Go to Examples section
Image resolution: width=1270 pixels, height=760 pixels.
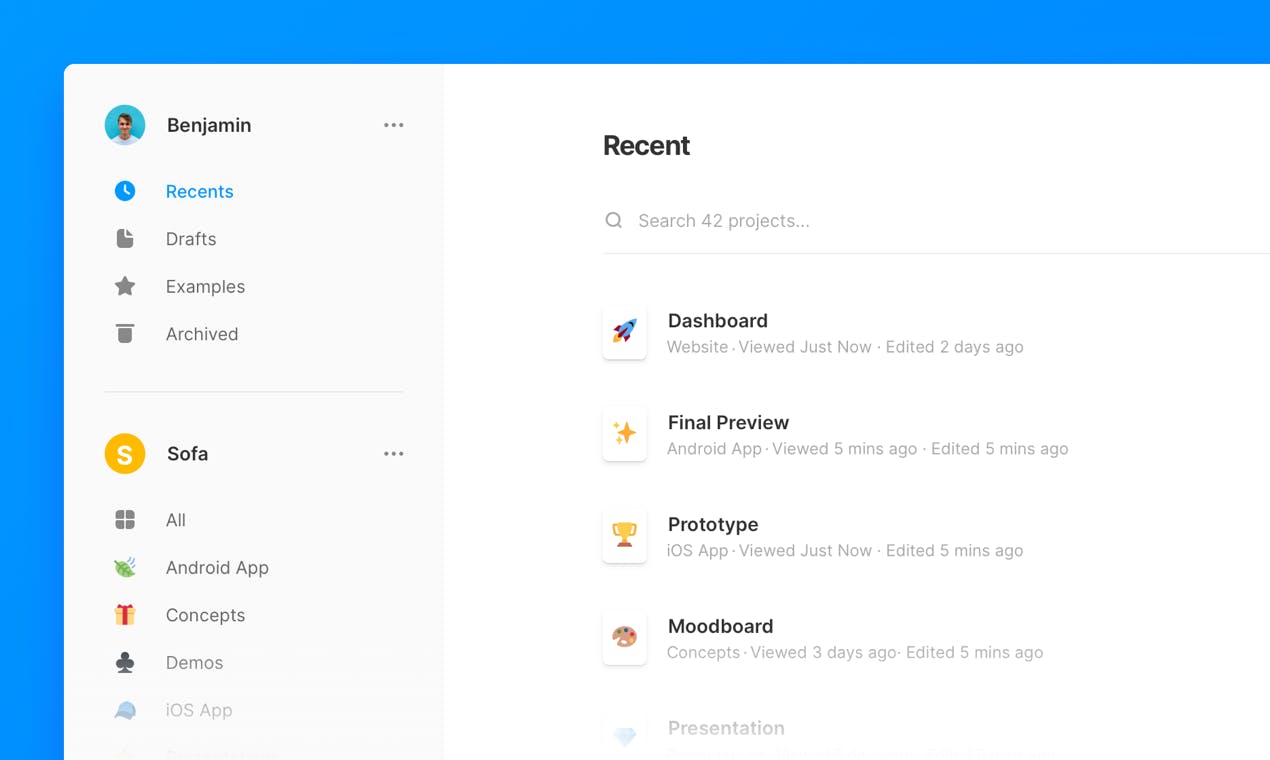pyautogui.click(x=205, y=286)
